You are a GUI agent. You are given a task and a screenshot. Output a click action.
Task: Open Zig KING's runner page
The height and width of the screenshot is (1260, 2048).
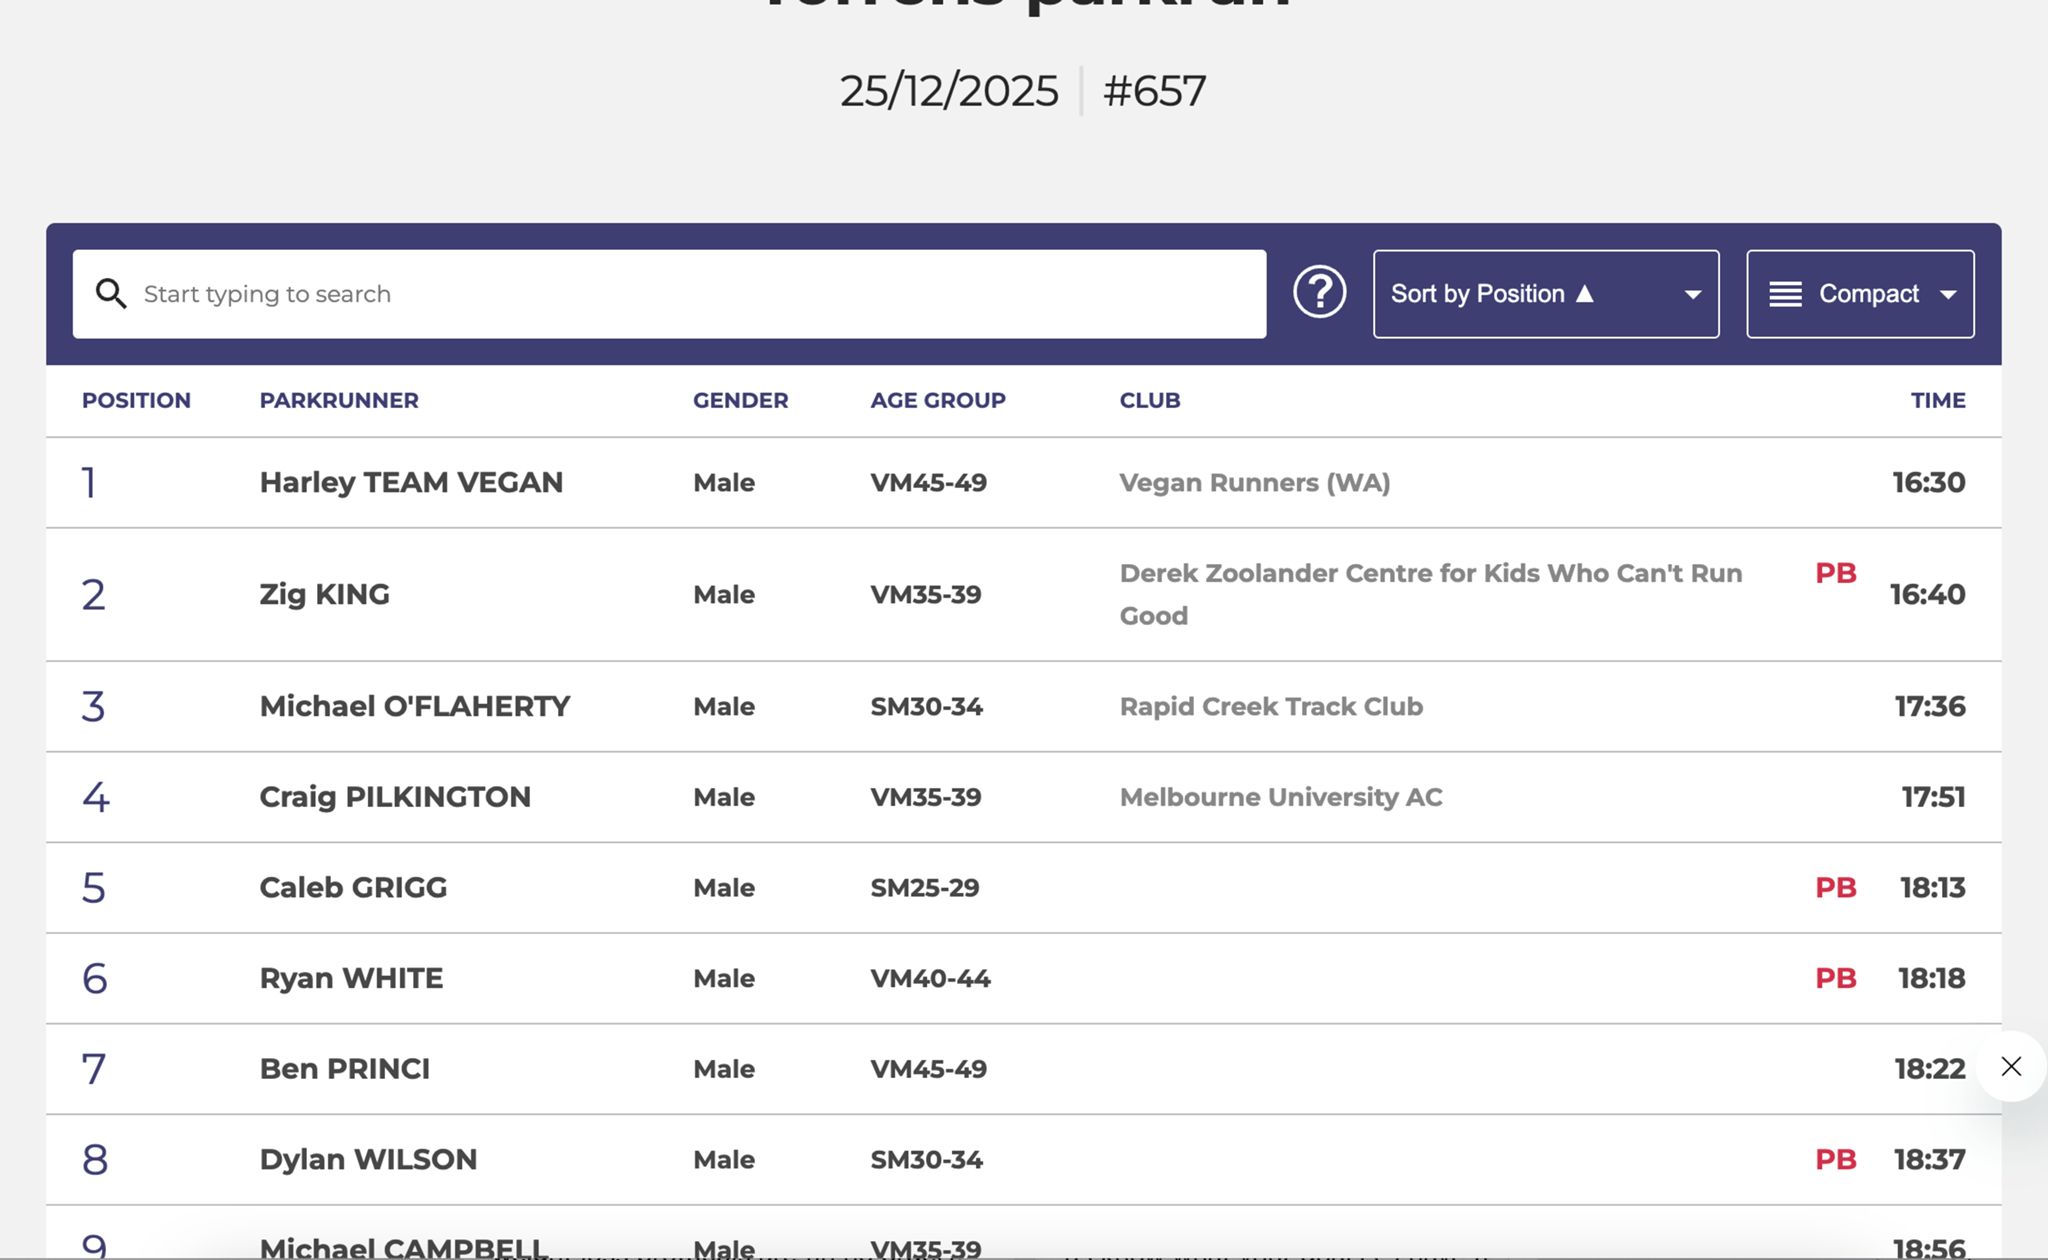324,594
